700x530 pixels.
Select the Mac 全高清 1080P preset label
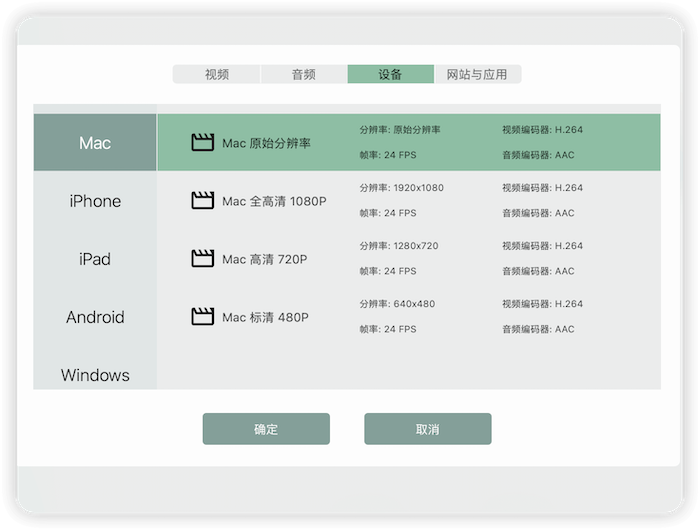point(274,201)
